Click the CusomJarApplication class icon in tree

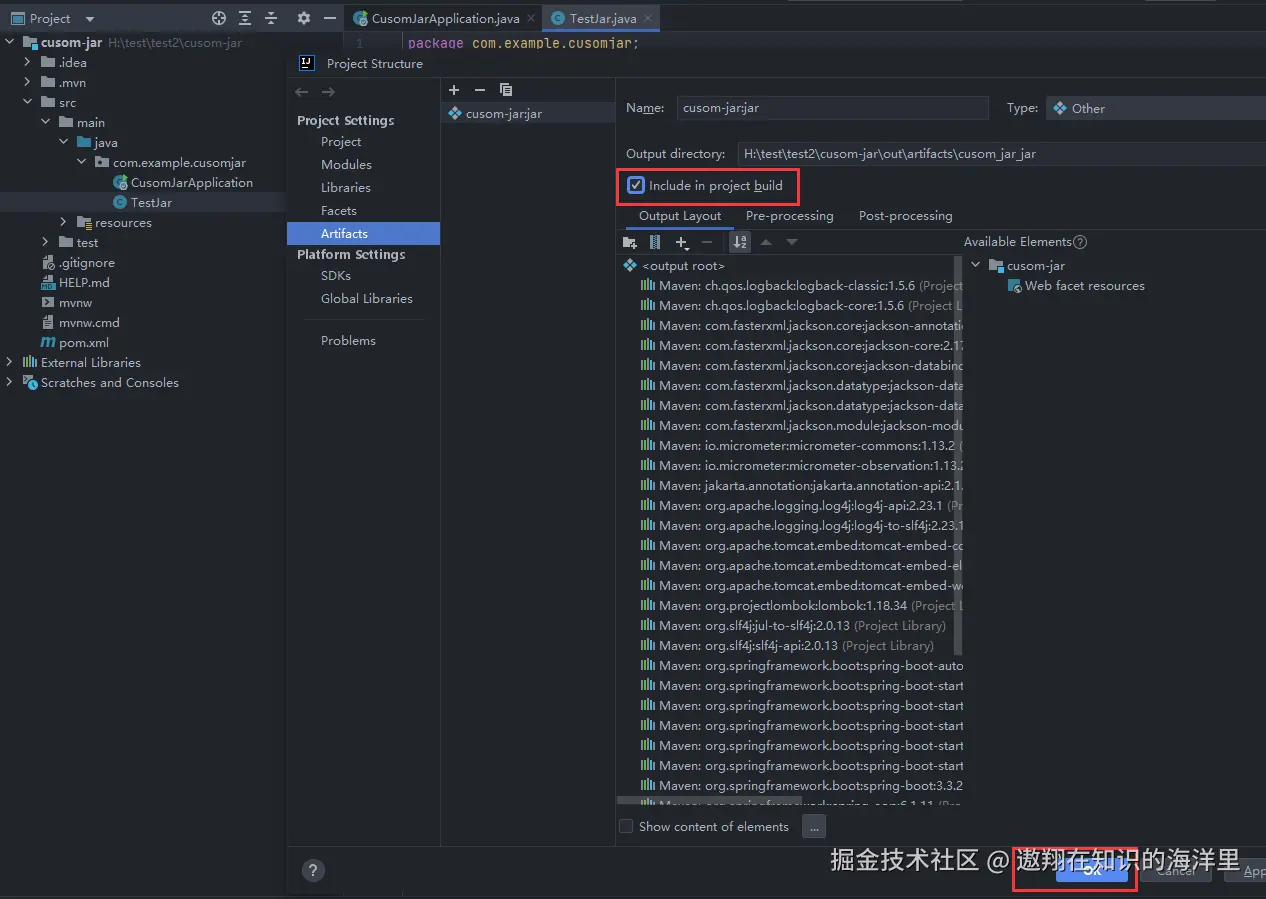121,183
